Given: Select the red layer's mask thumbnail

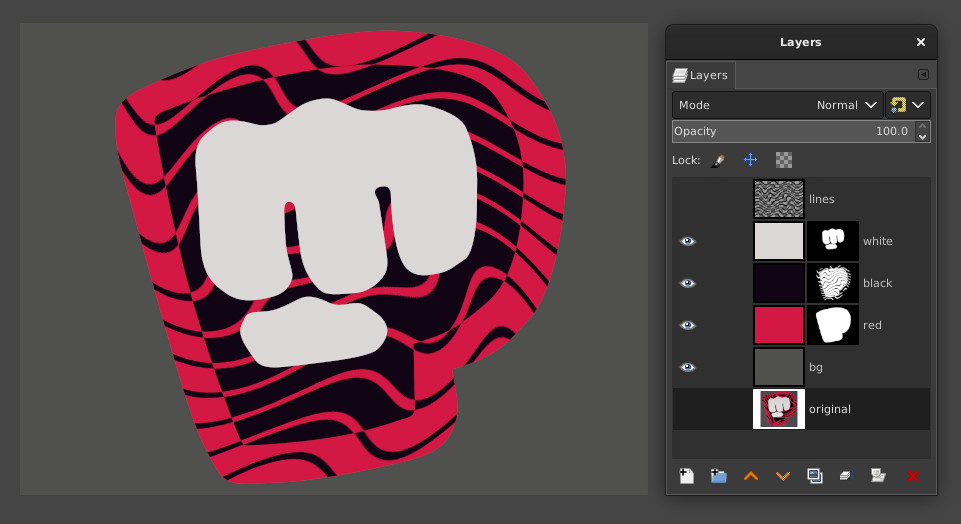Looking at the screenshot, I should pyautogui.click(x=832, y=325).
